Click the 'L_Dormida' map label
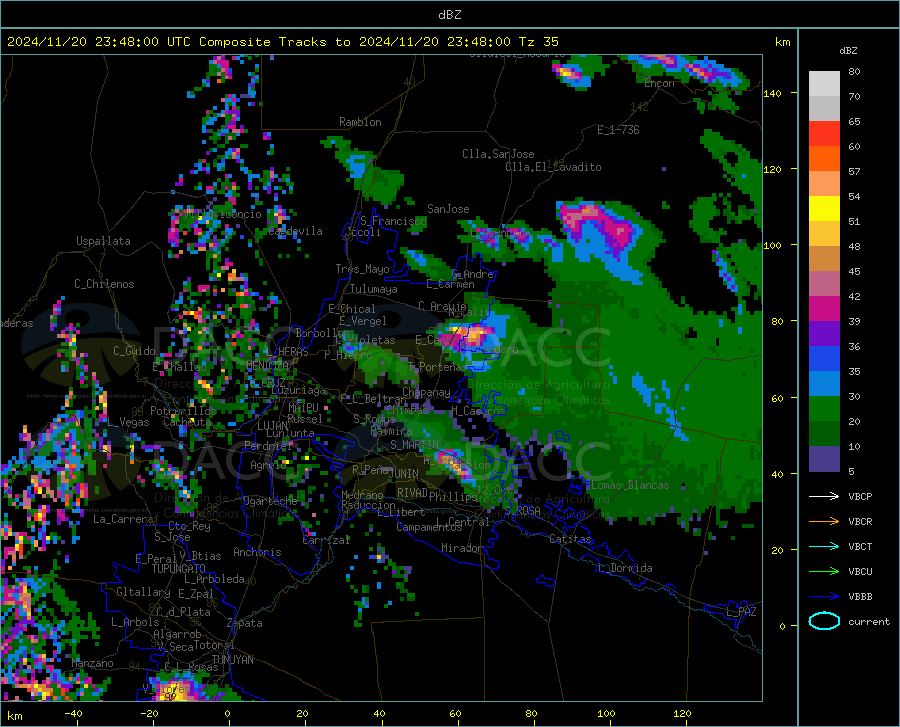This screenshot has width=900, height=727. 625,568
